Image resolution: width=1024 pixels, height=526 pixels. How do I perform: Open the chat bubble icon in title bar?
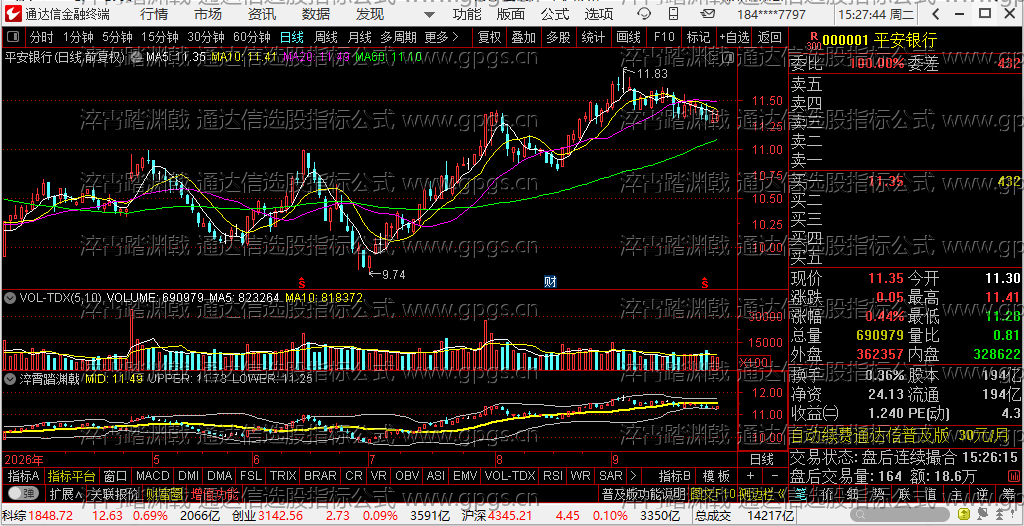[708, 13]
